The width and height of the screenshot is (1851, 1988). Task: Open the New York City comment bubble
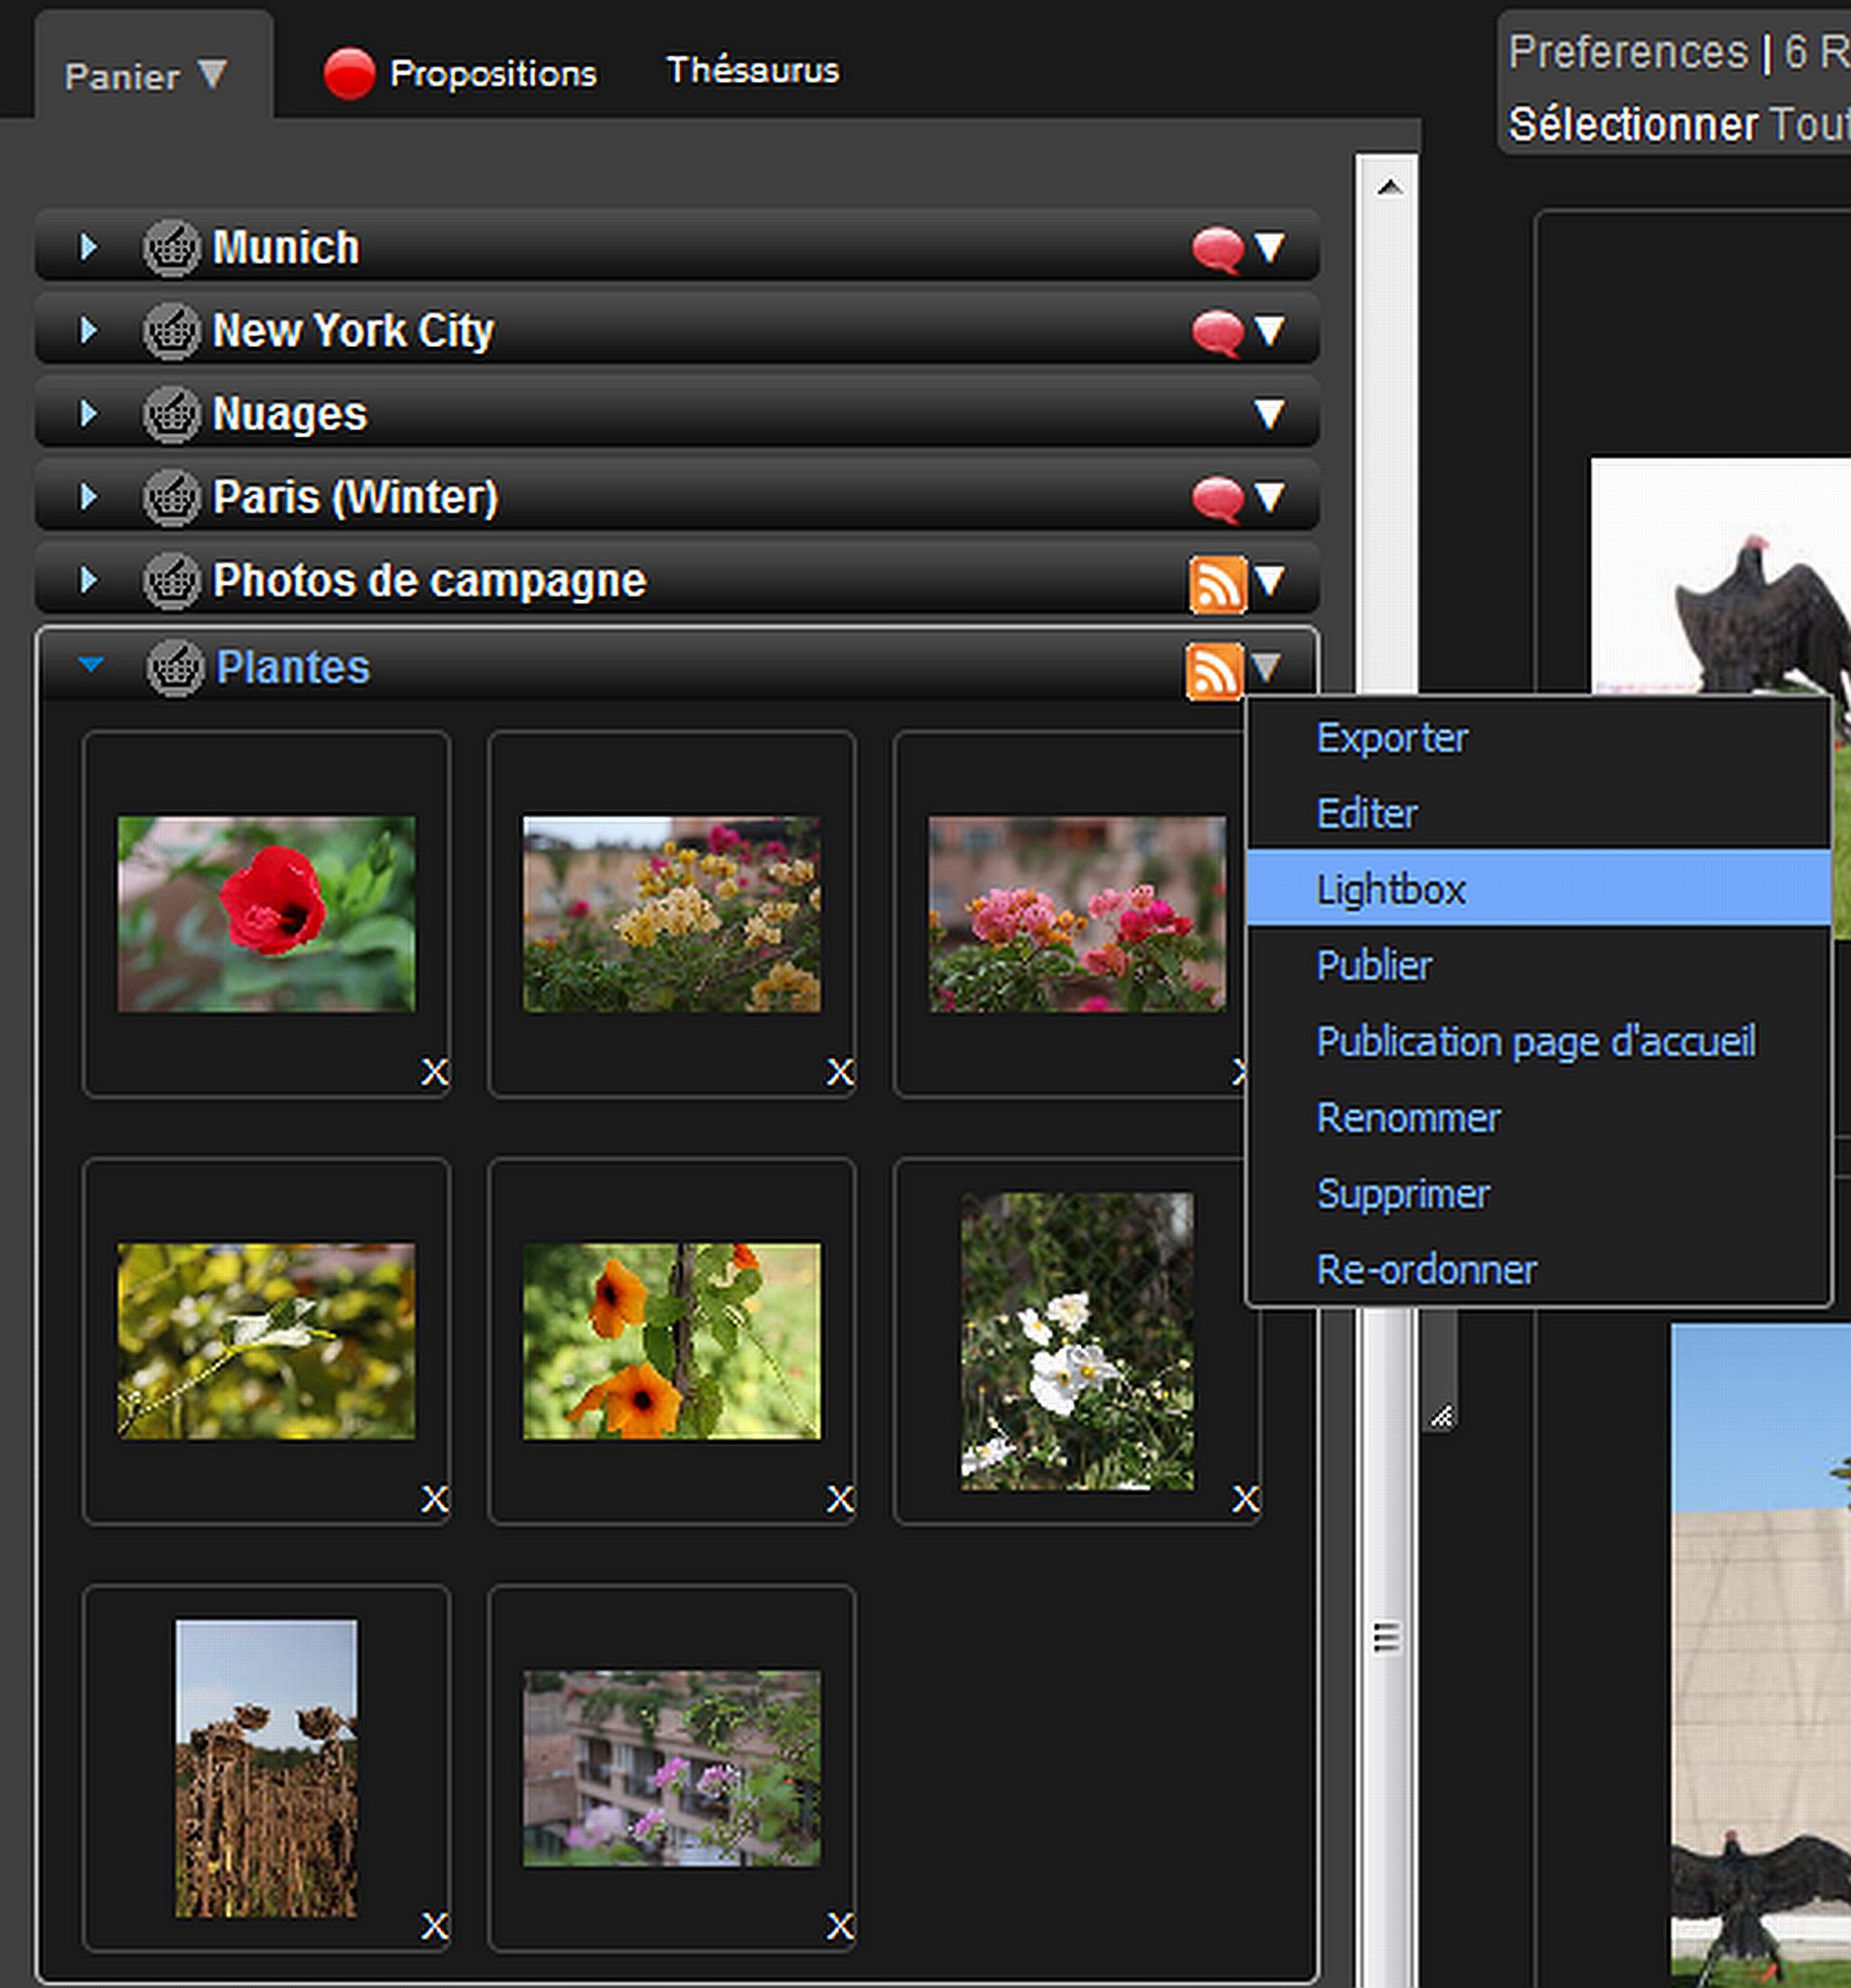click(1217, 332)
